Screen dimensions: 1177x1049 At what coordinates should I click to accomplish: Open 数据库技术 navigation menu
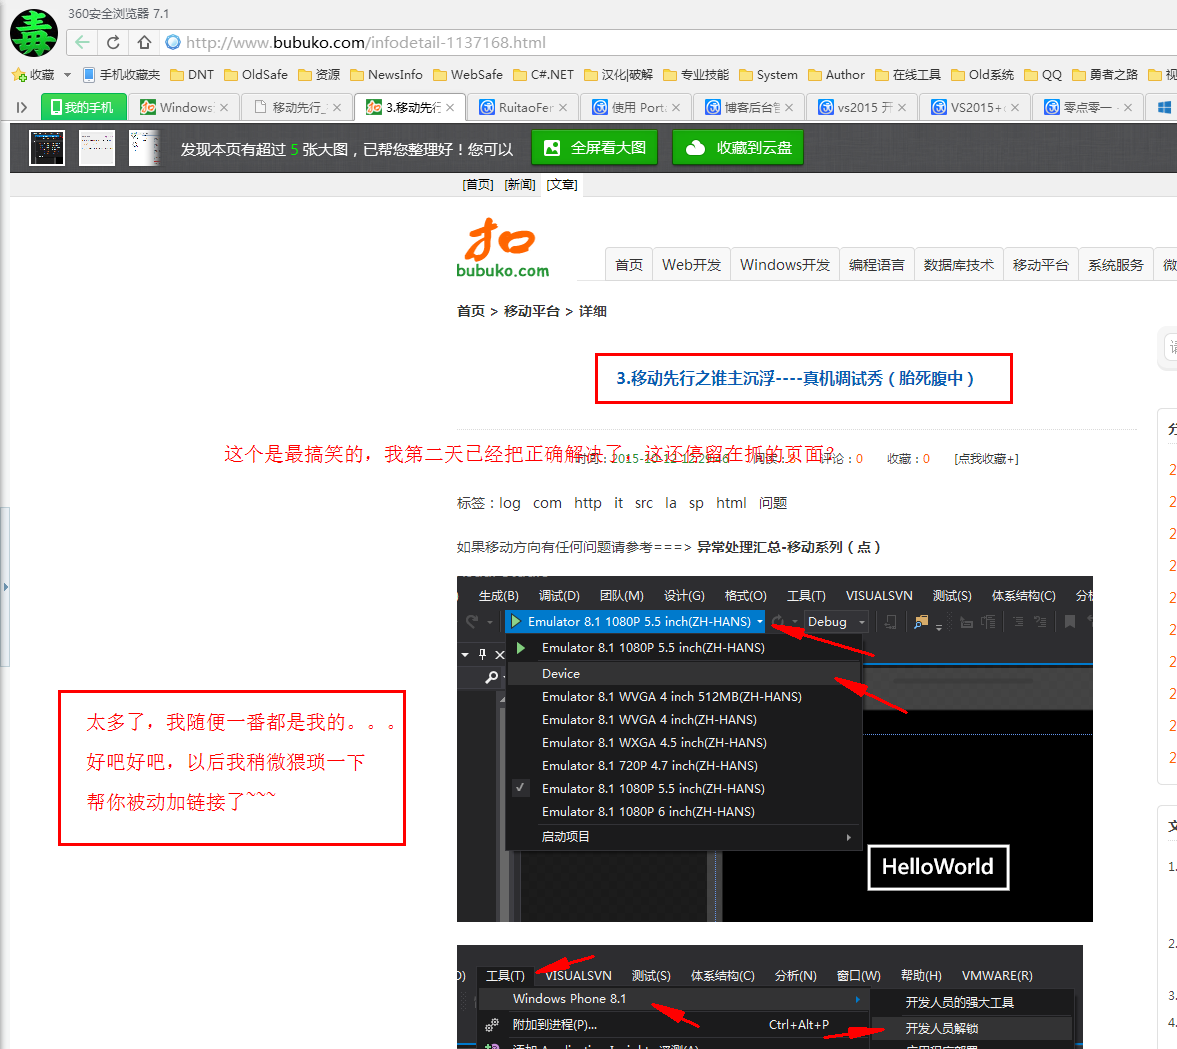[959, 264]
